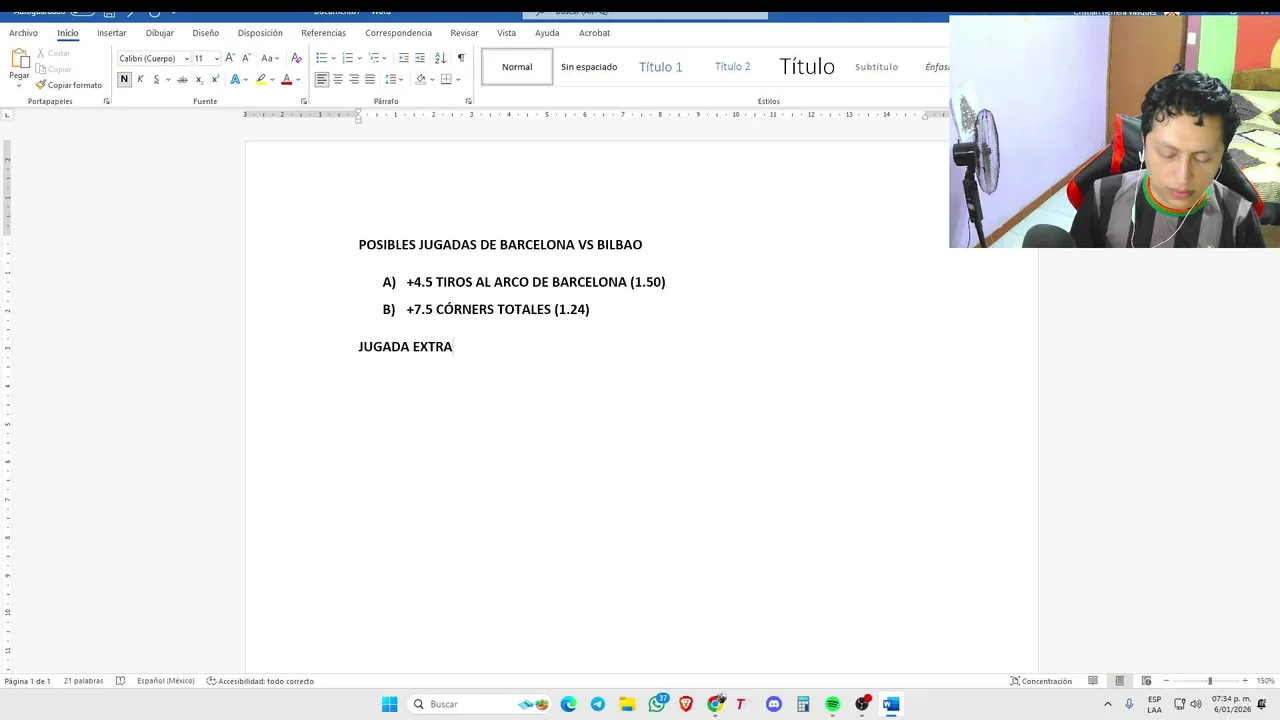Open Portapapeles pane launcher
Viewport: 1280px width, 720px height.
(107, 101)
